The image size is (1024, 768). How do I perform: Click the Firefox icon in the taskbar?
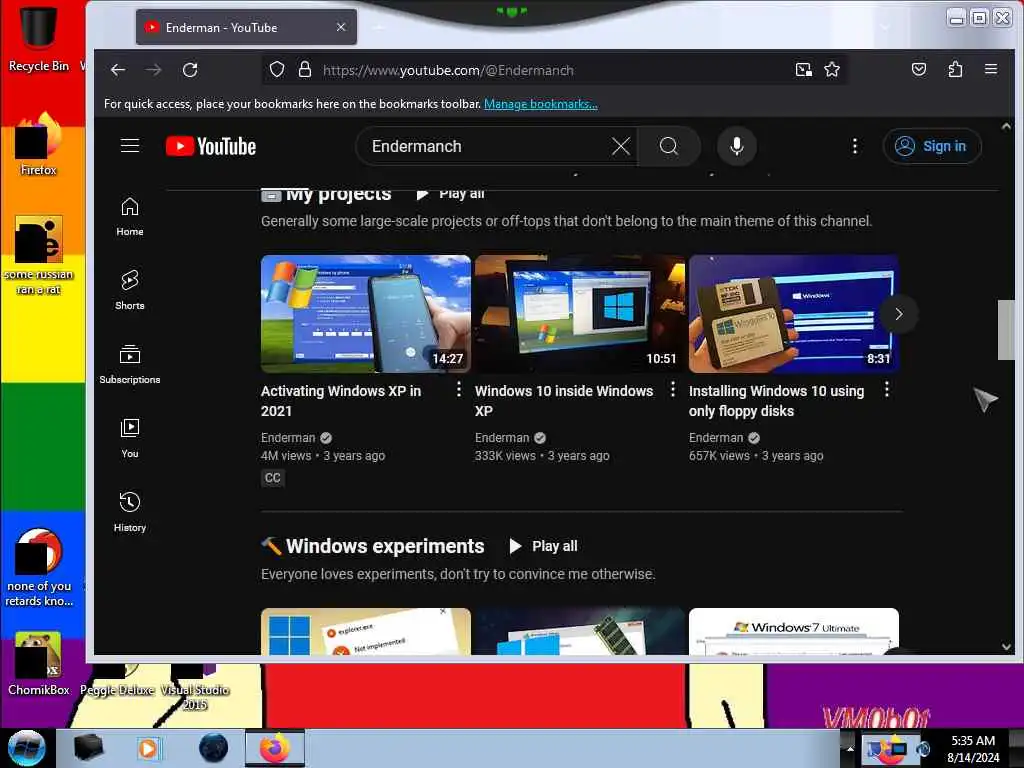275,748
